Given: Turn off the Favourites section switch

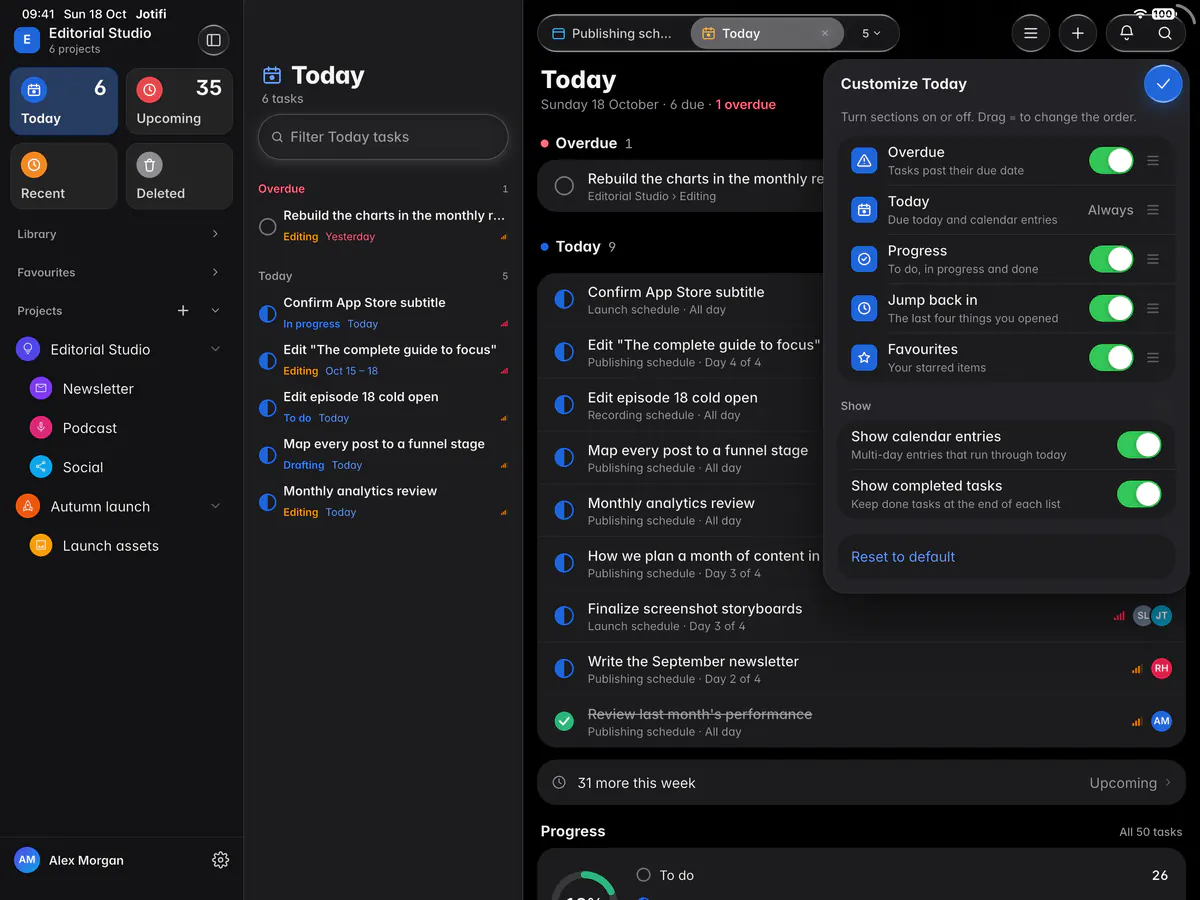Looking at the screenshot, I should pyautogui.click(x=1111, y=357).
